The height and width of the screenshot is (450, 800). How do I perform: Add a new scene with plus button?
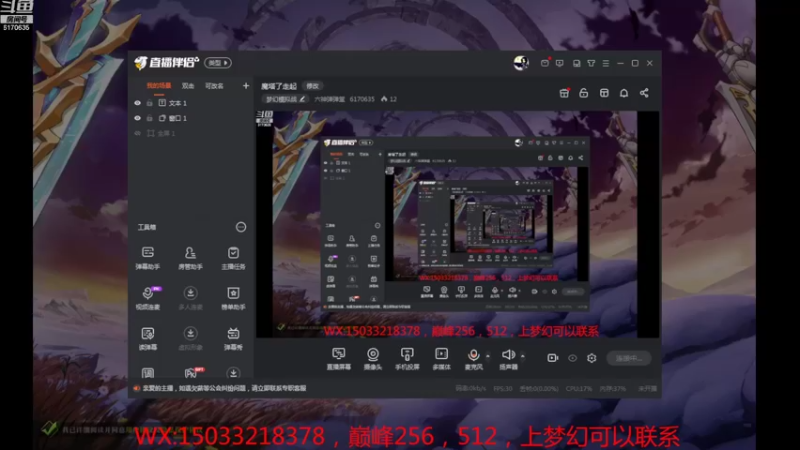(246, 86)
